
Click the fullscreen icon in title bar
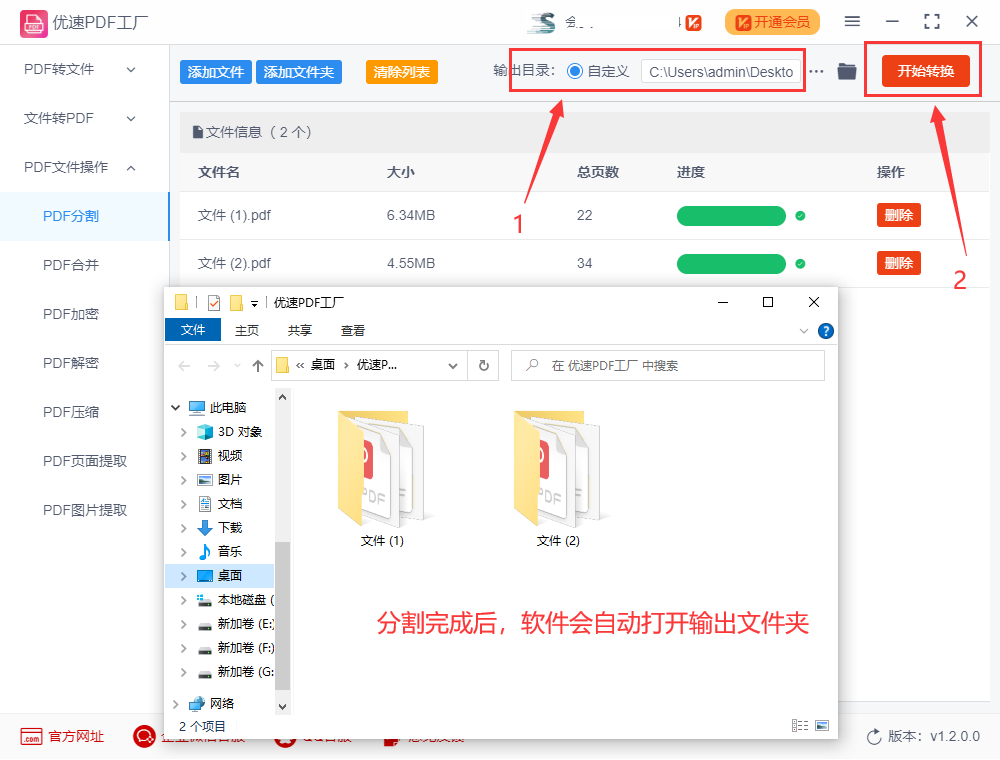point(932,22)
